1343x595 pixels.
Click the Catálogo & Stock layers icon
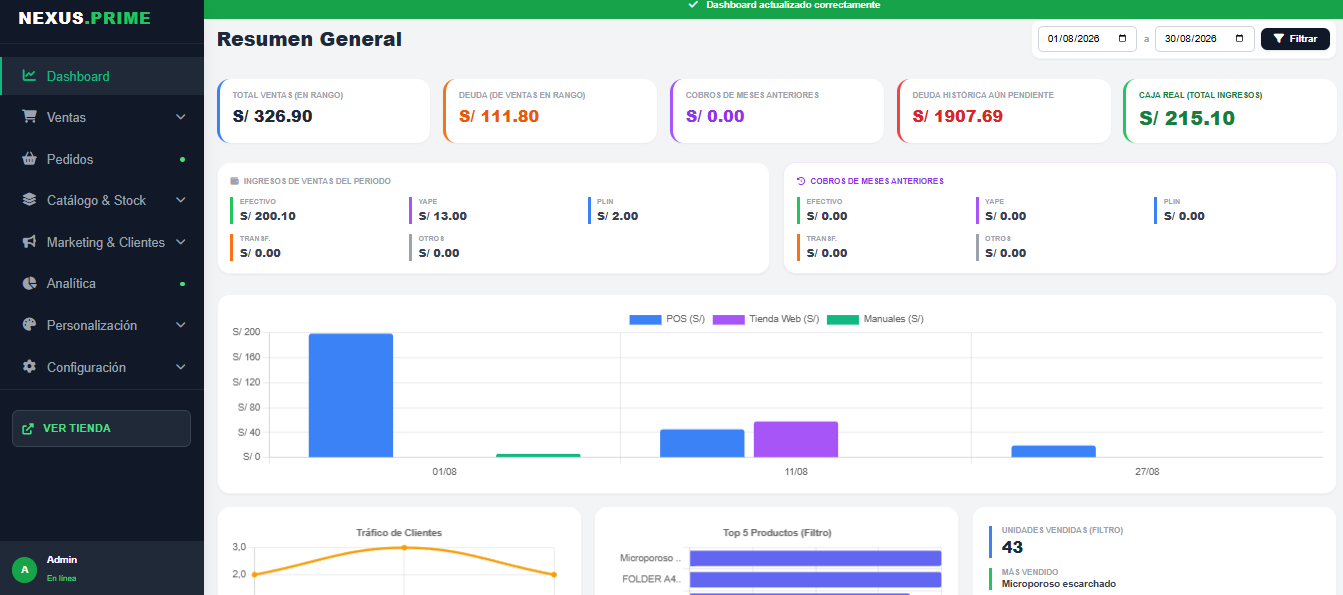click(29, 200)
